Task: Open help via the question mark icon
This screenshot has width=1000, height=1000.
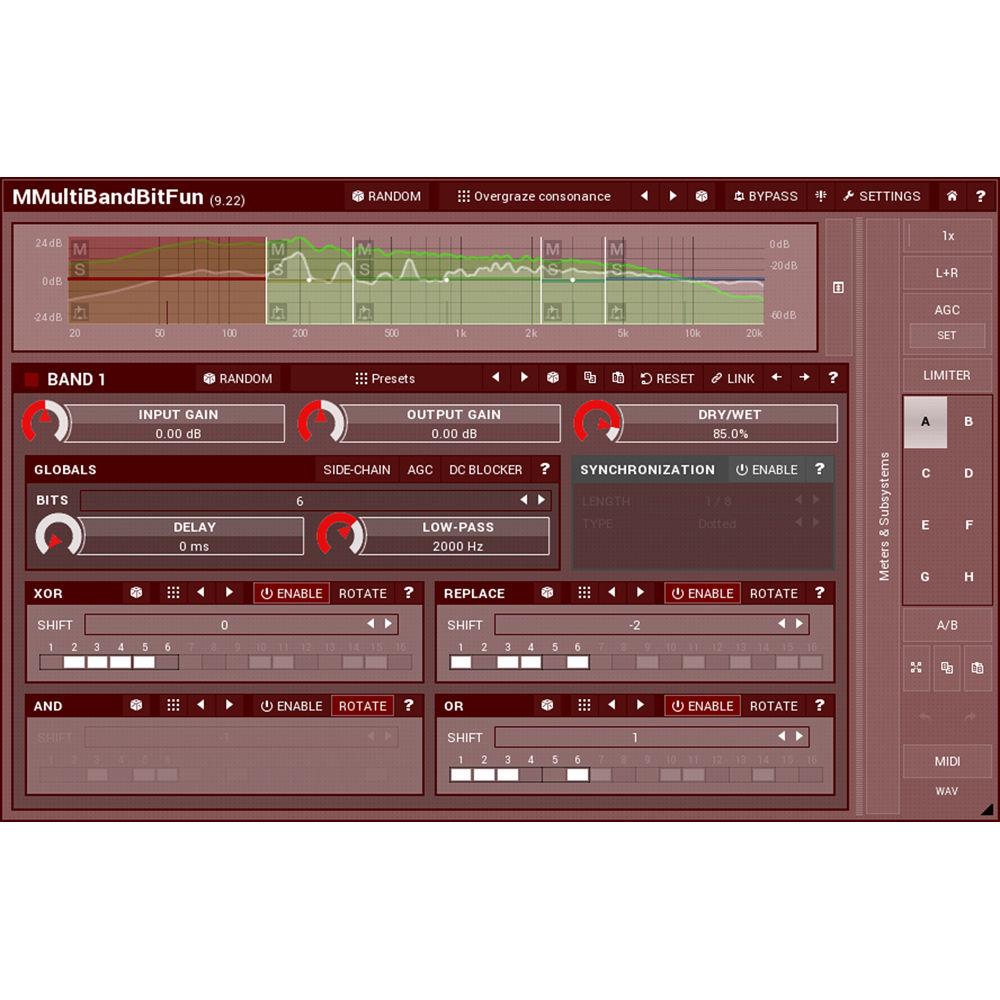Action: click(982, 196)
